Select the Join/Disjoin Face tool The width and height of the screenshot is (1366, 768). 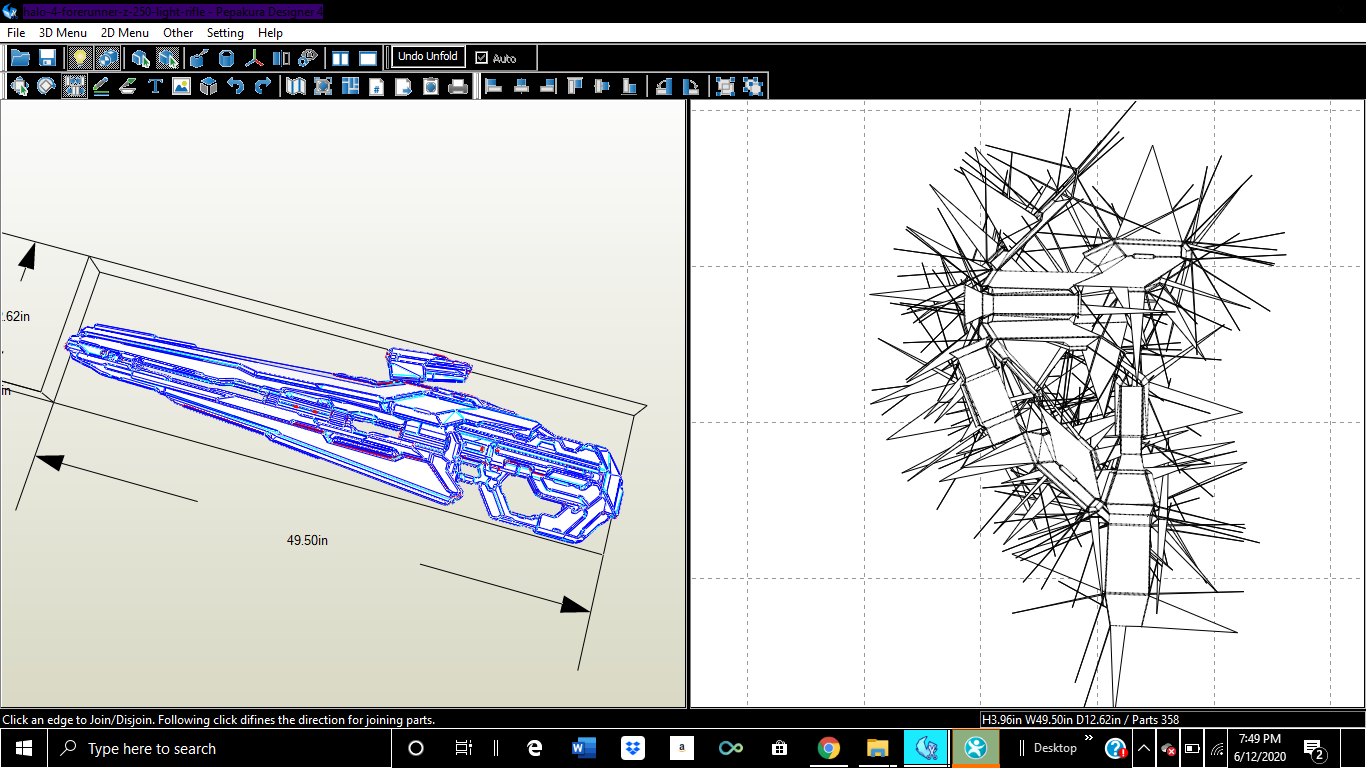point(74,87)
